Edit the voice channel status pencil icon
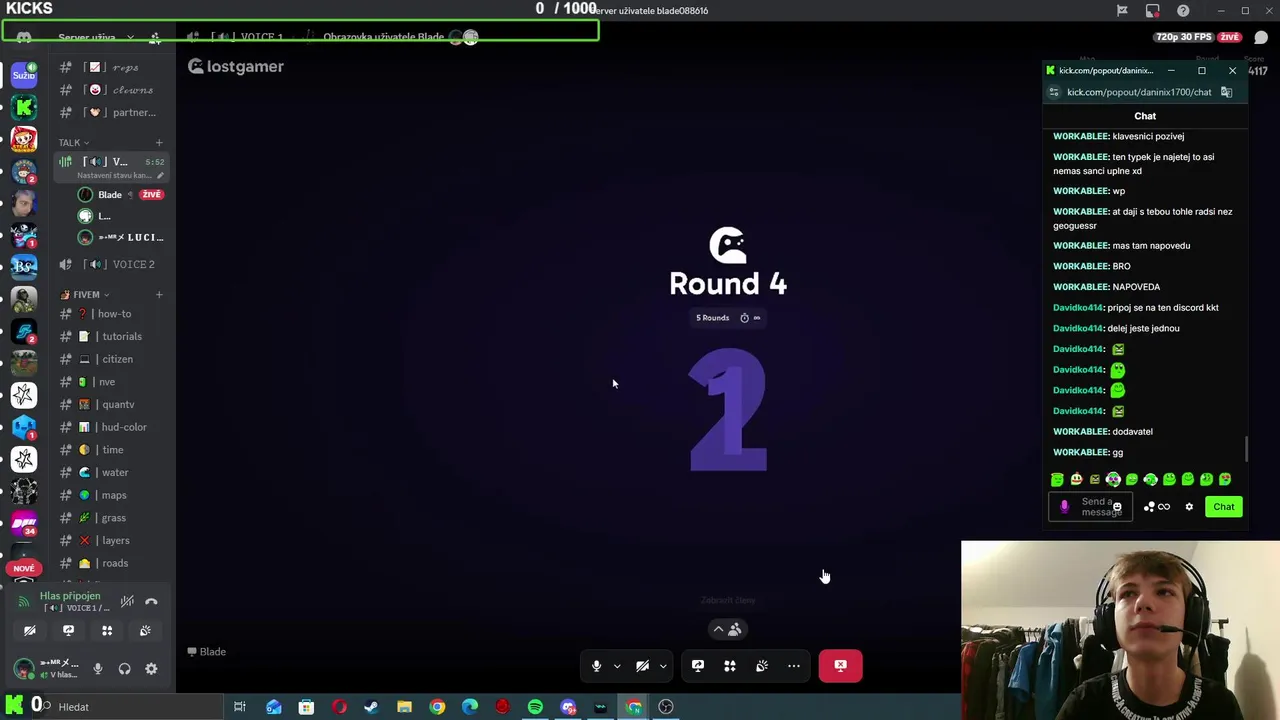Screen dimensions: 1280x720 pyautogui.click(x=160, y=176)
